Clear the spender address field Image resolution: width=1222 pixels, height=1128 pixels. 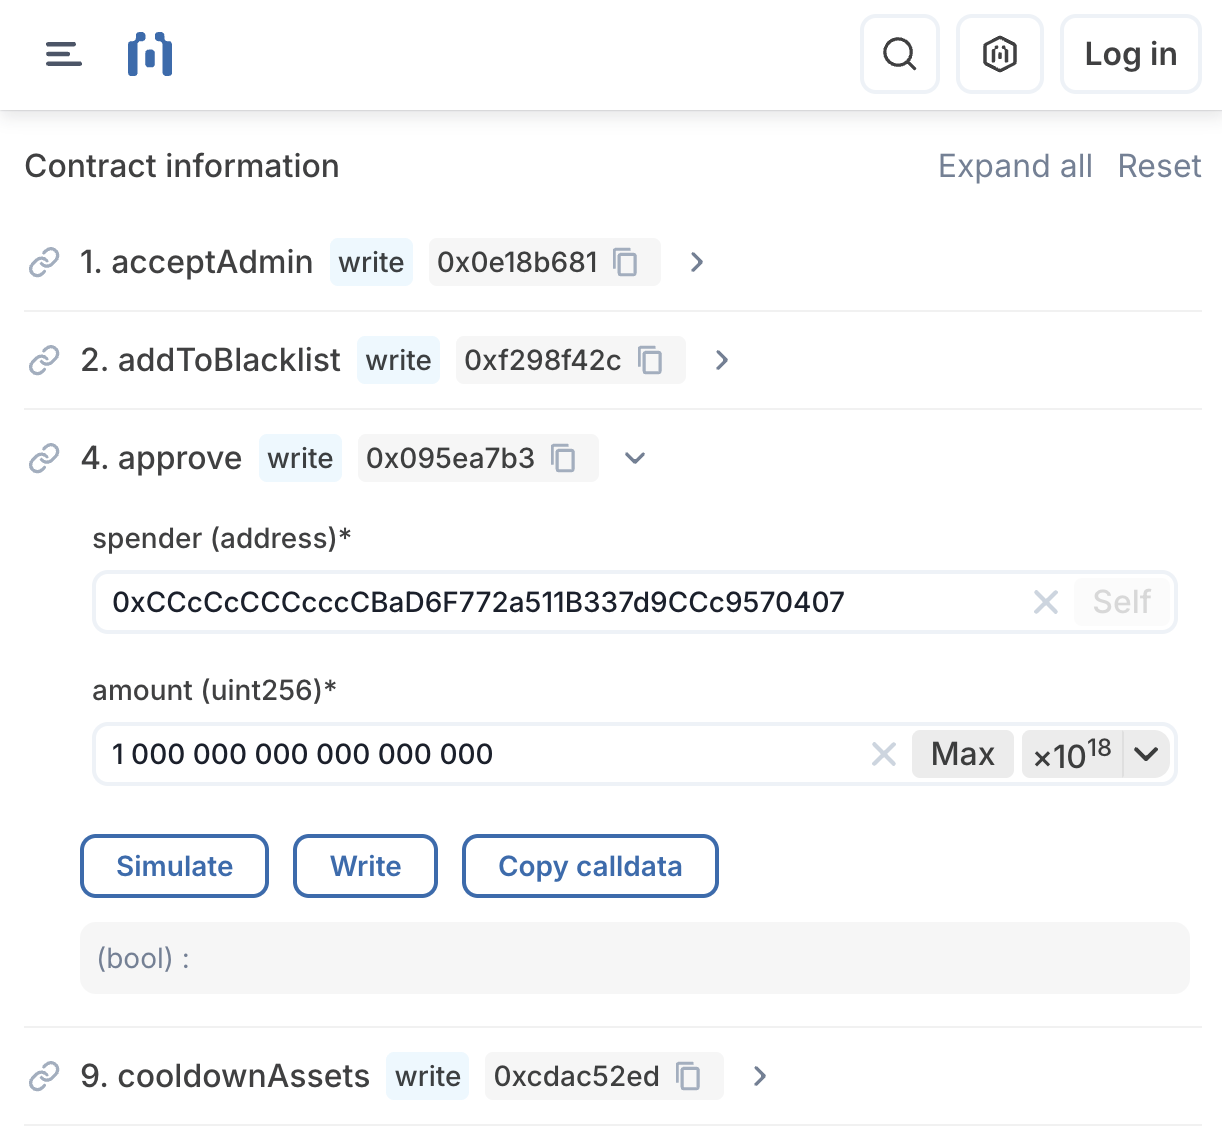tap(1045, 602)
